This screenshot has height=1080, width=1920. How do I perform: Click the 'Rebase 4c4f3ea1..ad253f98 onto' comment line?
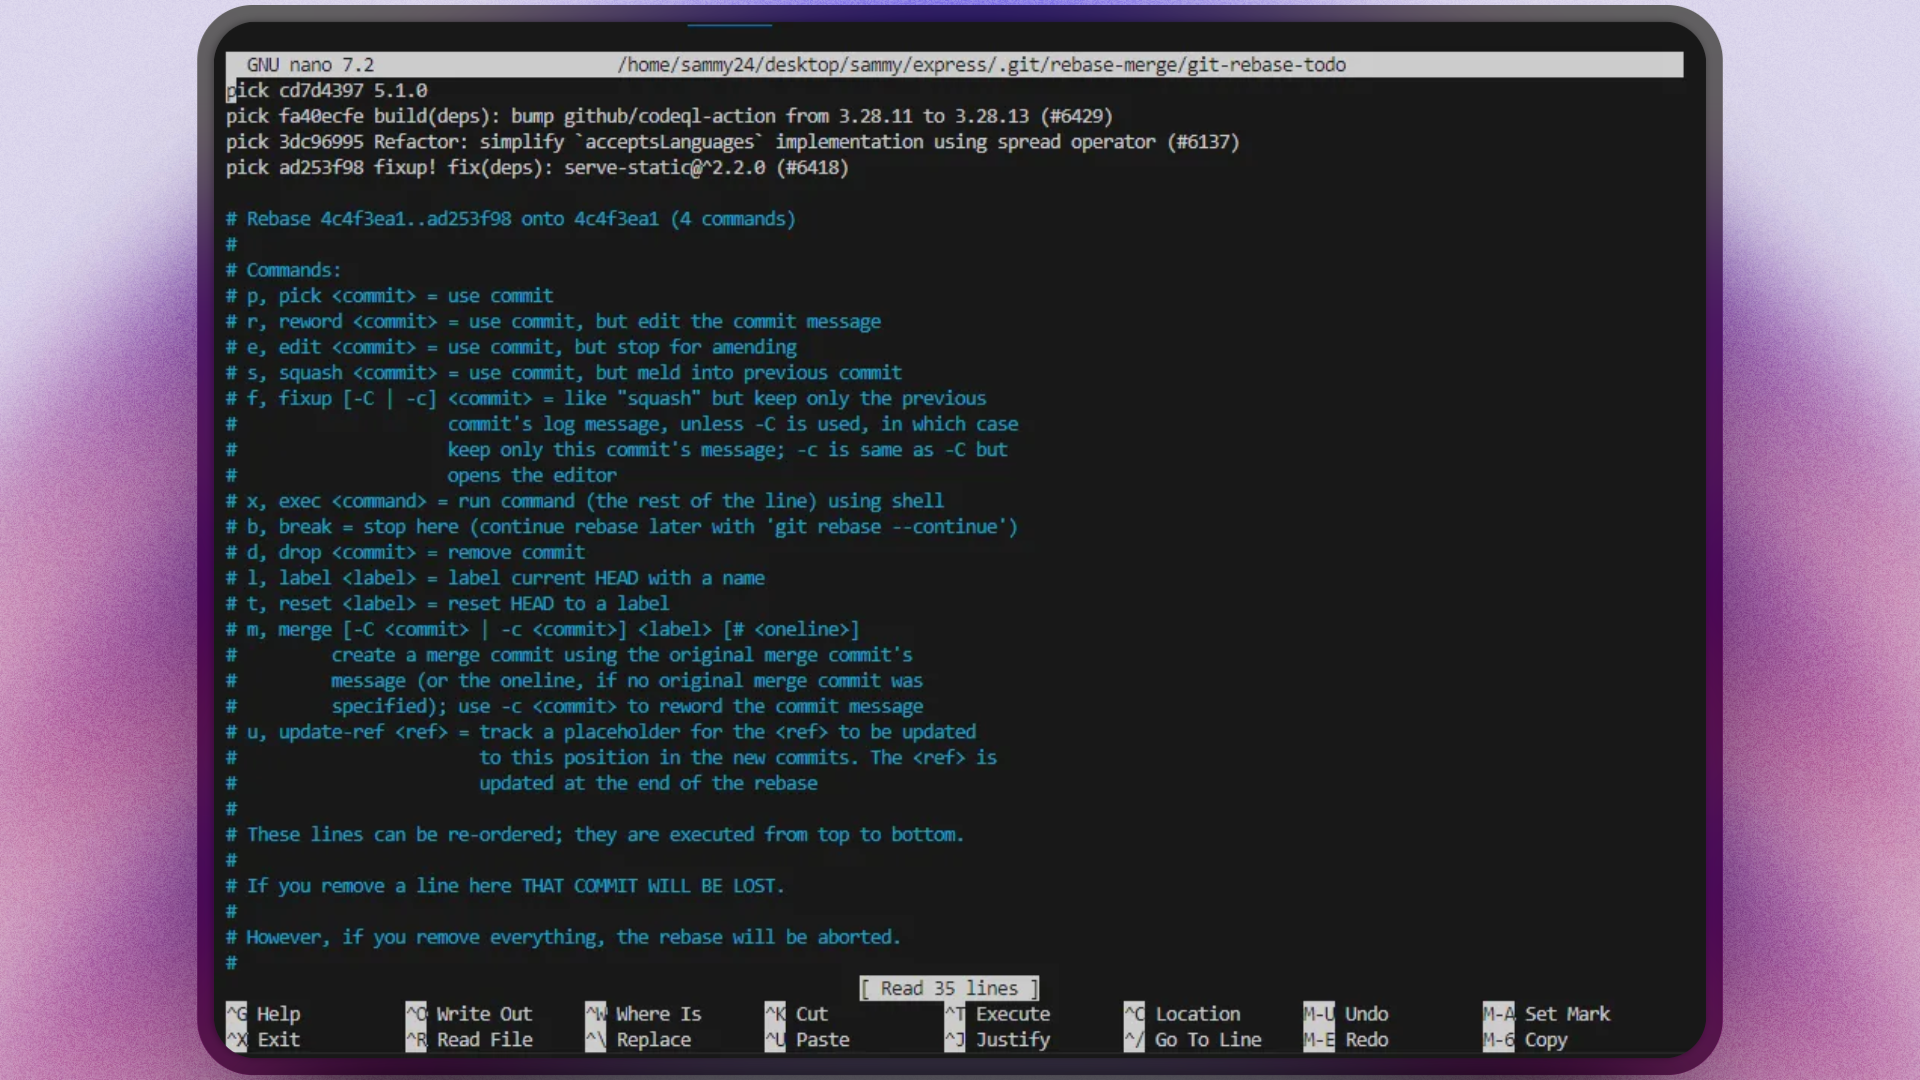coord(511,218)
